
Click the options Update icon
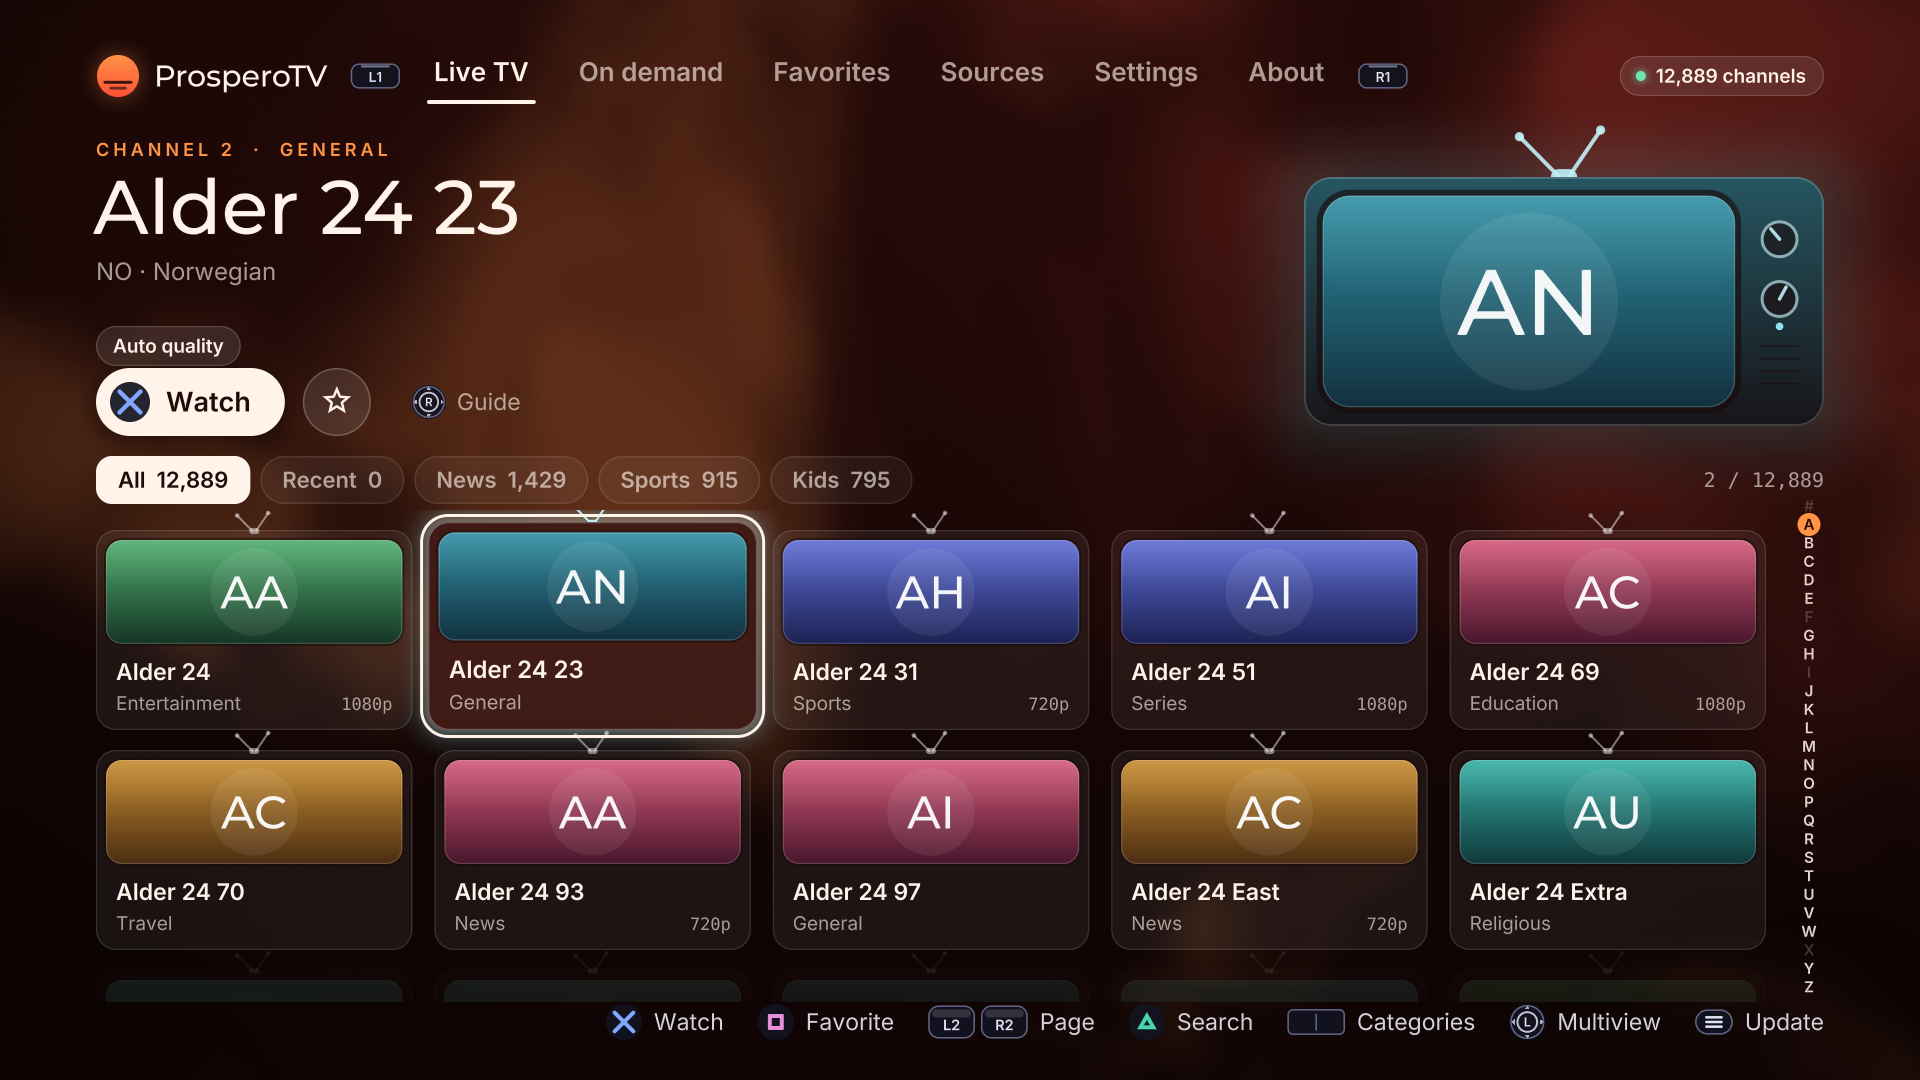coord(1714,1022)
